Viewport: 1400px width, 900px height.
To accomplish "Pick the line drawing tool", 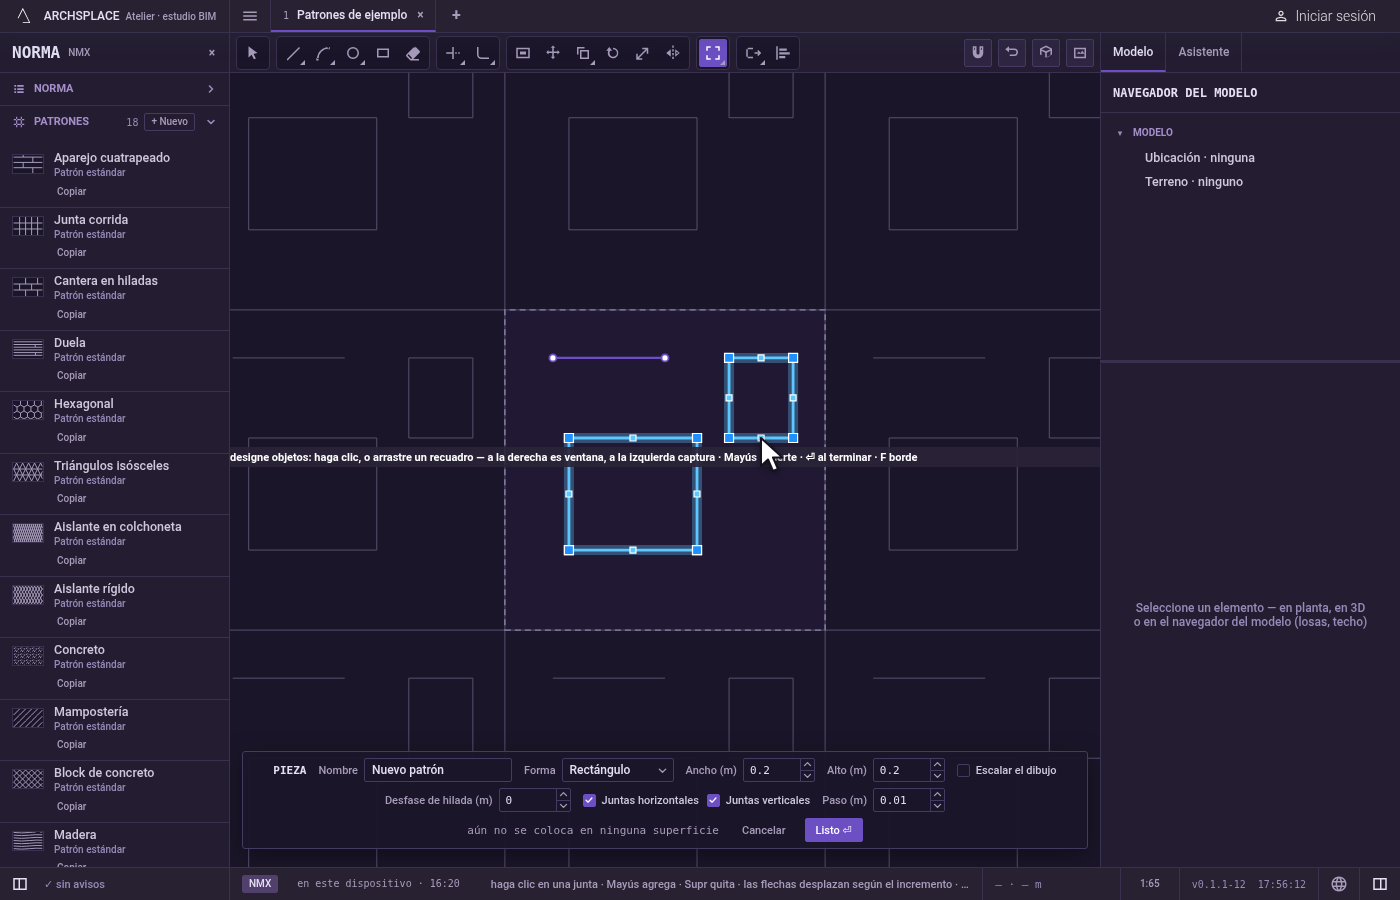I will pyautogui.click(x=293, y=53).
